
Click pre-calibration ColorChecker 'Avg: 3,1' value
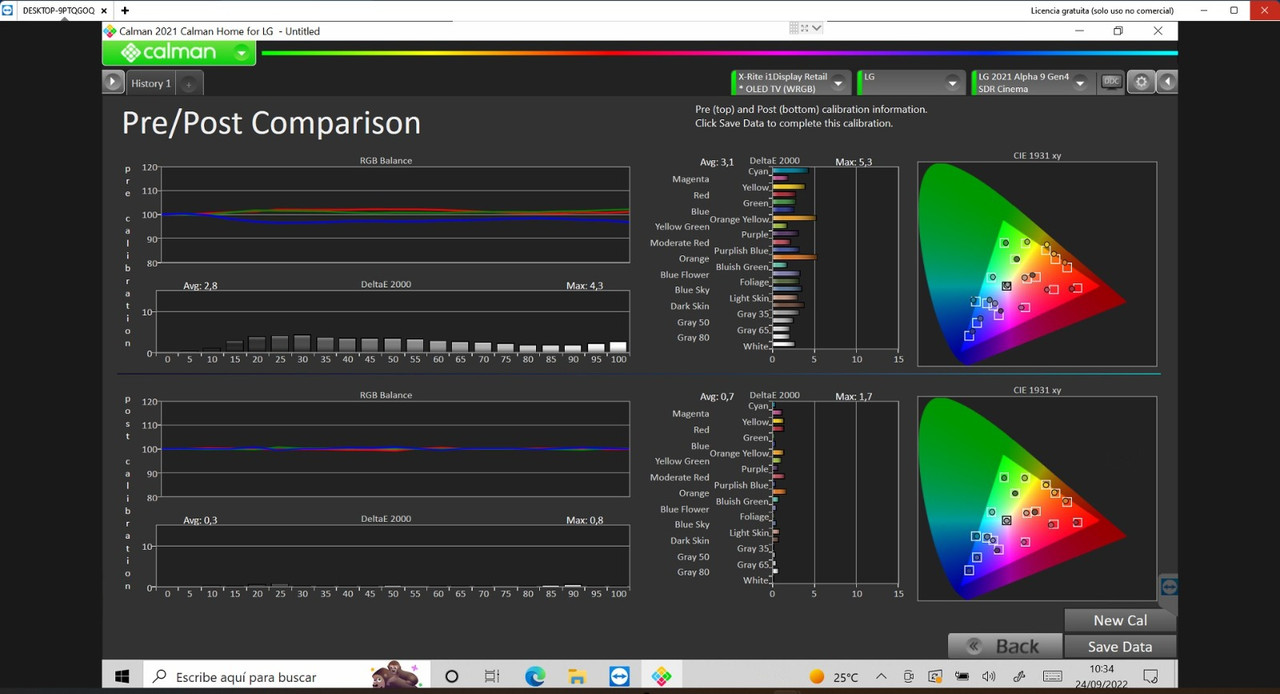point(717,162)
